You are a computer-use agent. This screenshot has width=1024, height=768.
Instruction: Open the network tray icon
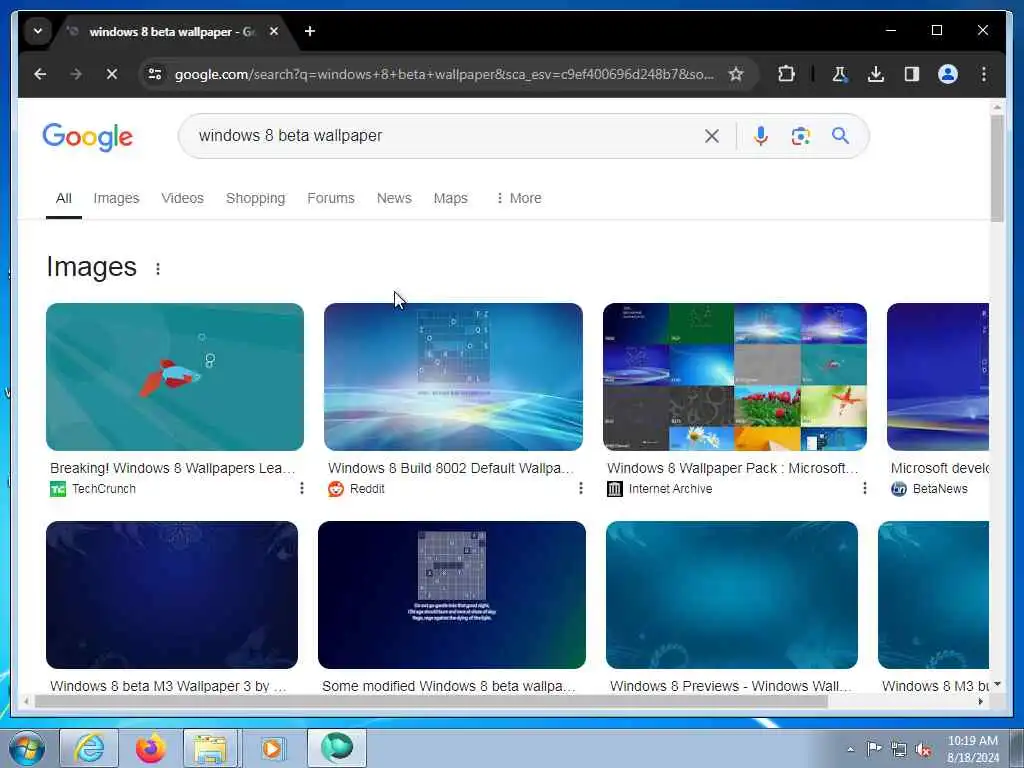899,750
